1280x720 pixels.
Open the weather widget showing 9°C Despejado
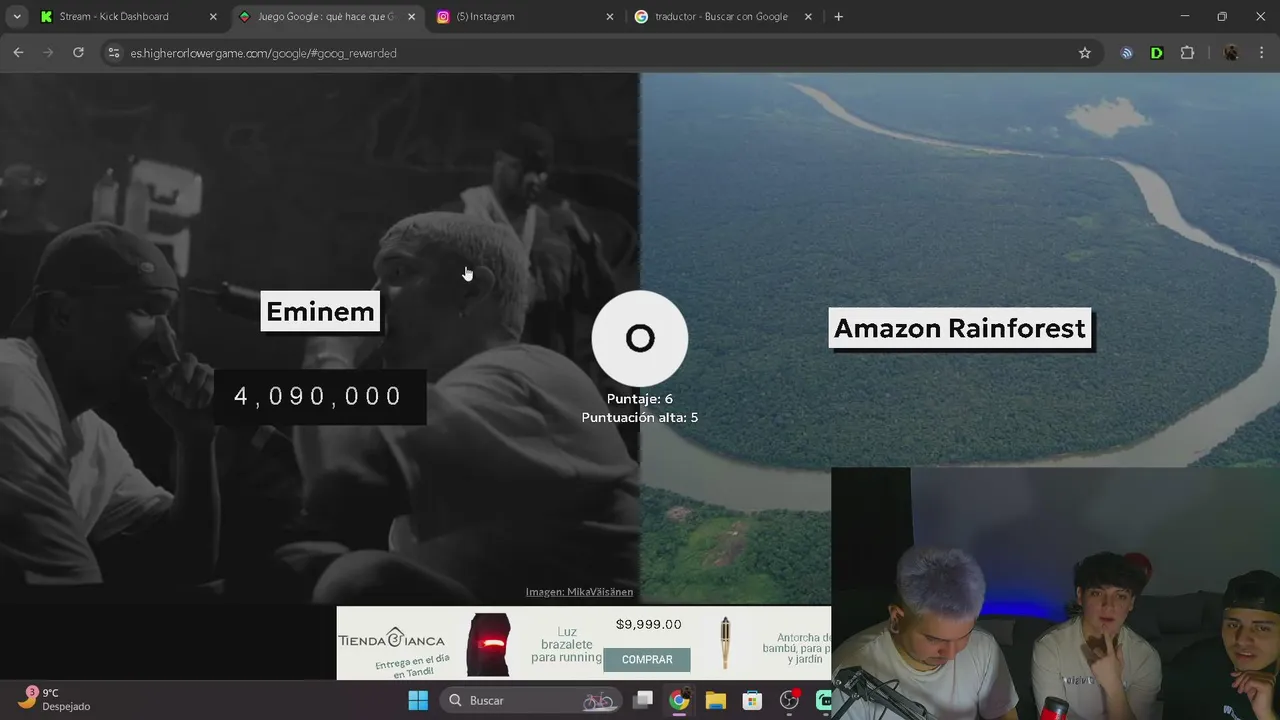click(55, 699)
